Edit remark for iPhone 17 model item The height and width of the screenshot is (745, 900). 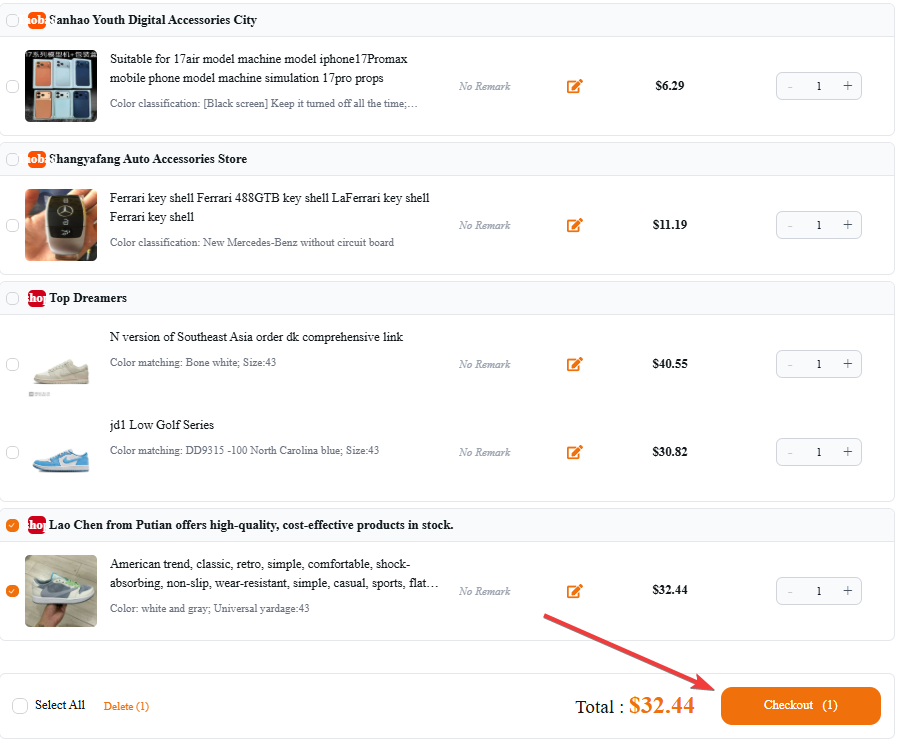[x=575, y=86]
